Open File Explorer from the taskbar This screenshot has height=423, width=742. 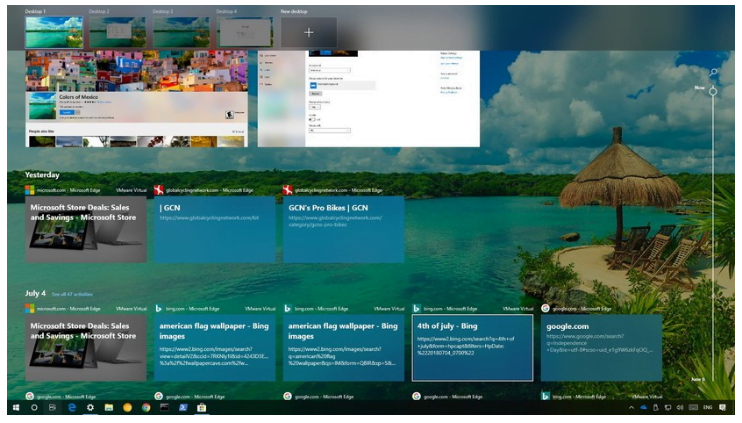point(109,408)
